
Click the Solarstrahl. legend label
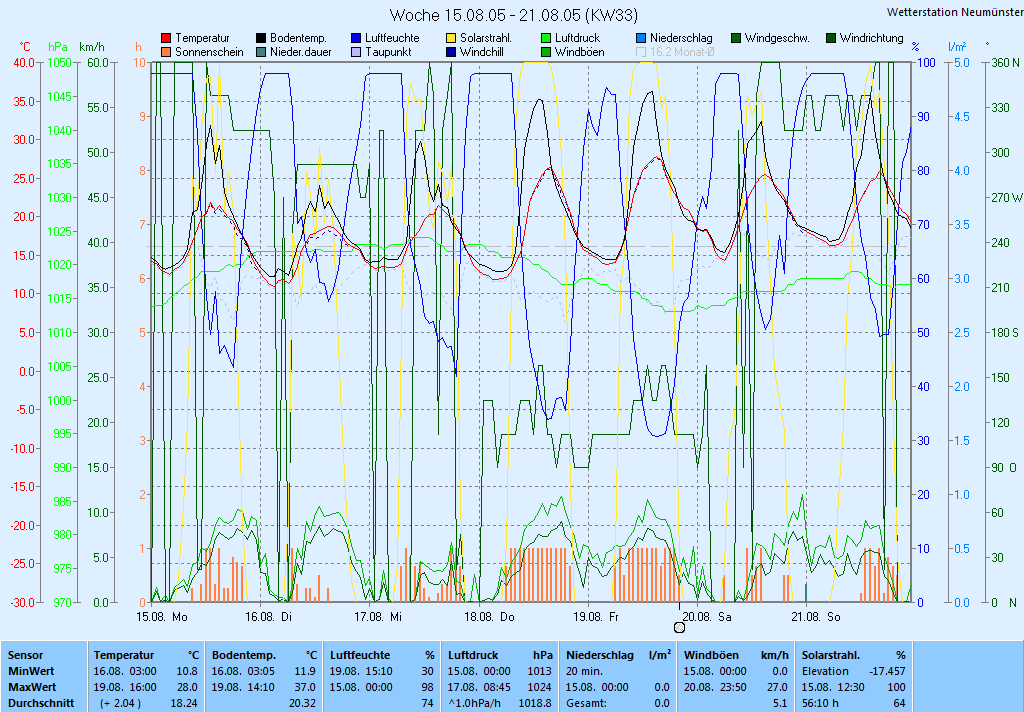486,39
